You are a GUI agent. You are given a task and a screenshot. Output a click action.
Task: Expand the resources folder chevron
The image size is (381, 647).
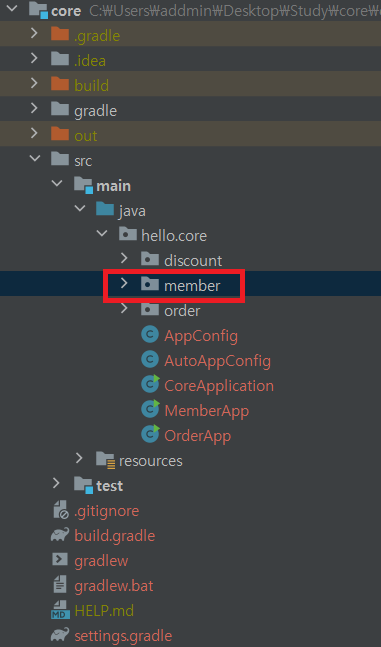coord(79,458)
